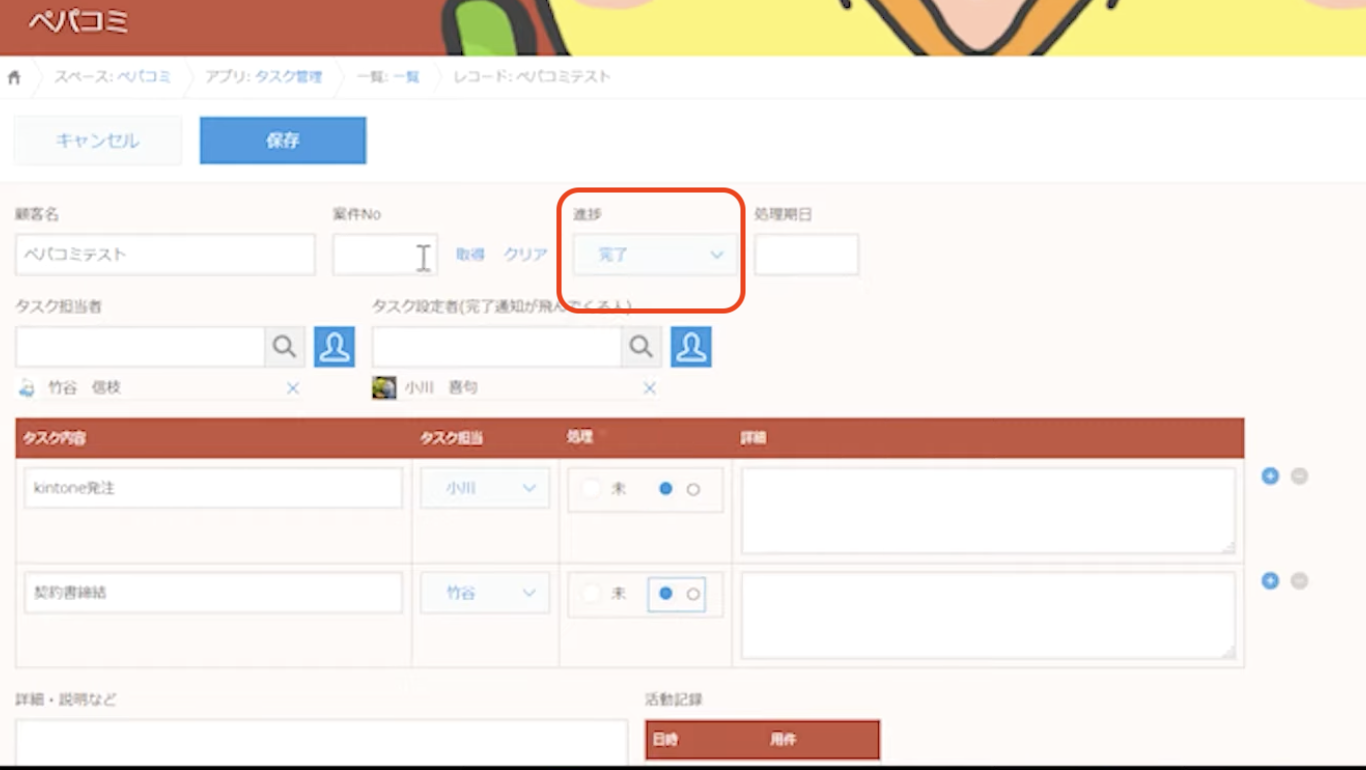Screen dimensions: 1366x770
Task: Expand the 竹谷 task assignee dropdown
Action: coord(485,594)
